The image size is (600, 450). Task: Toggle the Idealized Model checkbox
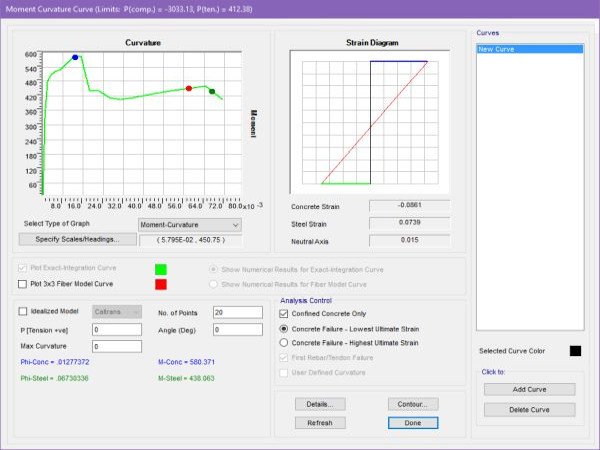pos(24,312)
